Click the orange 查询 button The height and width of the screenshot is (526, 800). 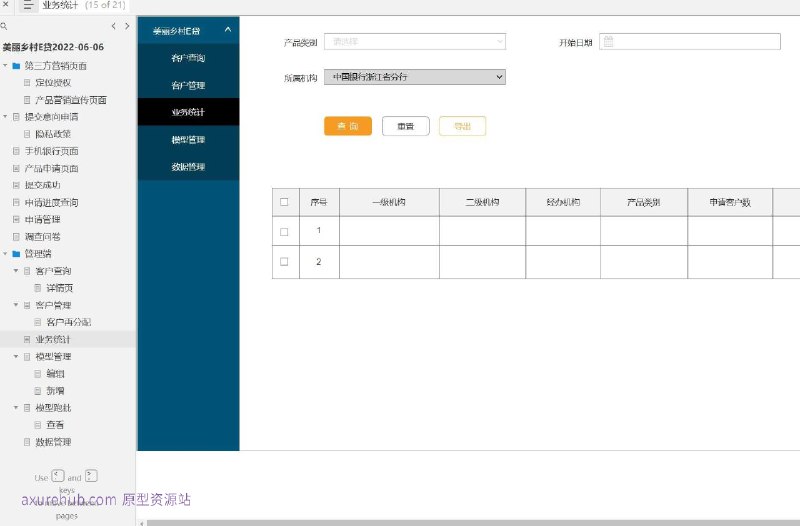pyautogui.click(x=348, y=126)
